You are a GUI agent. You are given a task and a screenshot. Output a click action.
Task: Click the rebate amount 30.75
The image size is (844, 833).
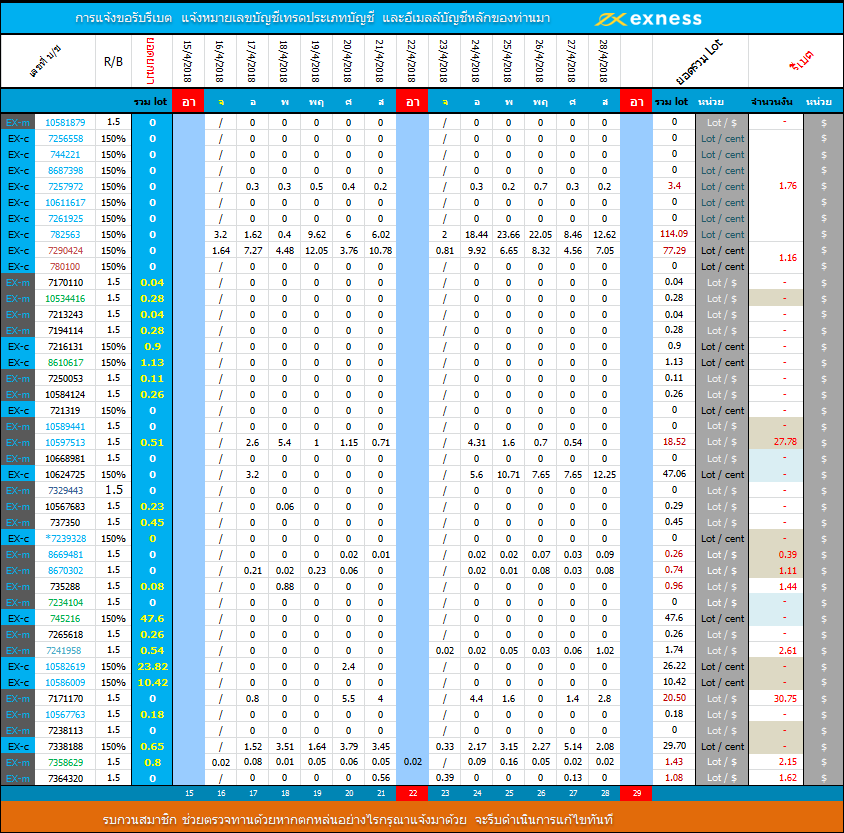pos(785,698)
